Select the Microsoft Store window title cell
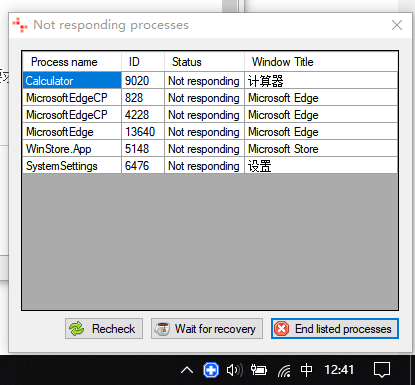 [x=321, y=149]
